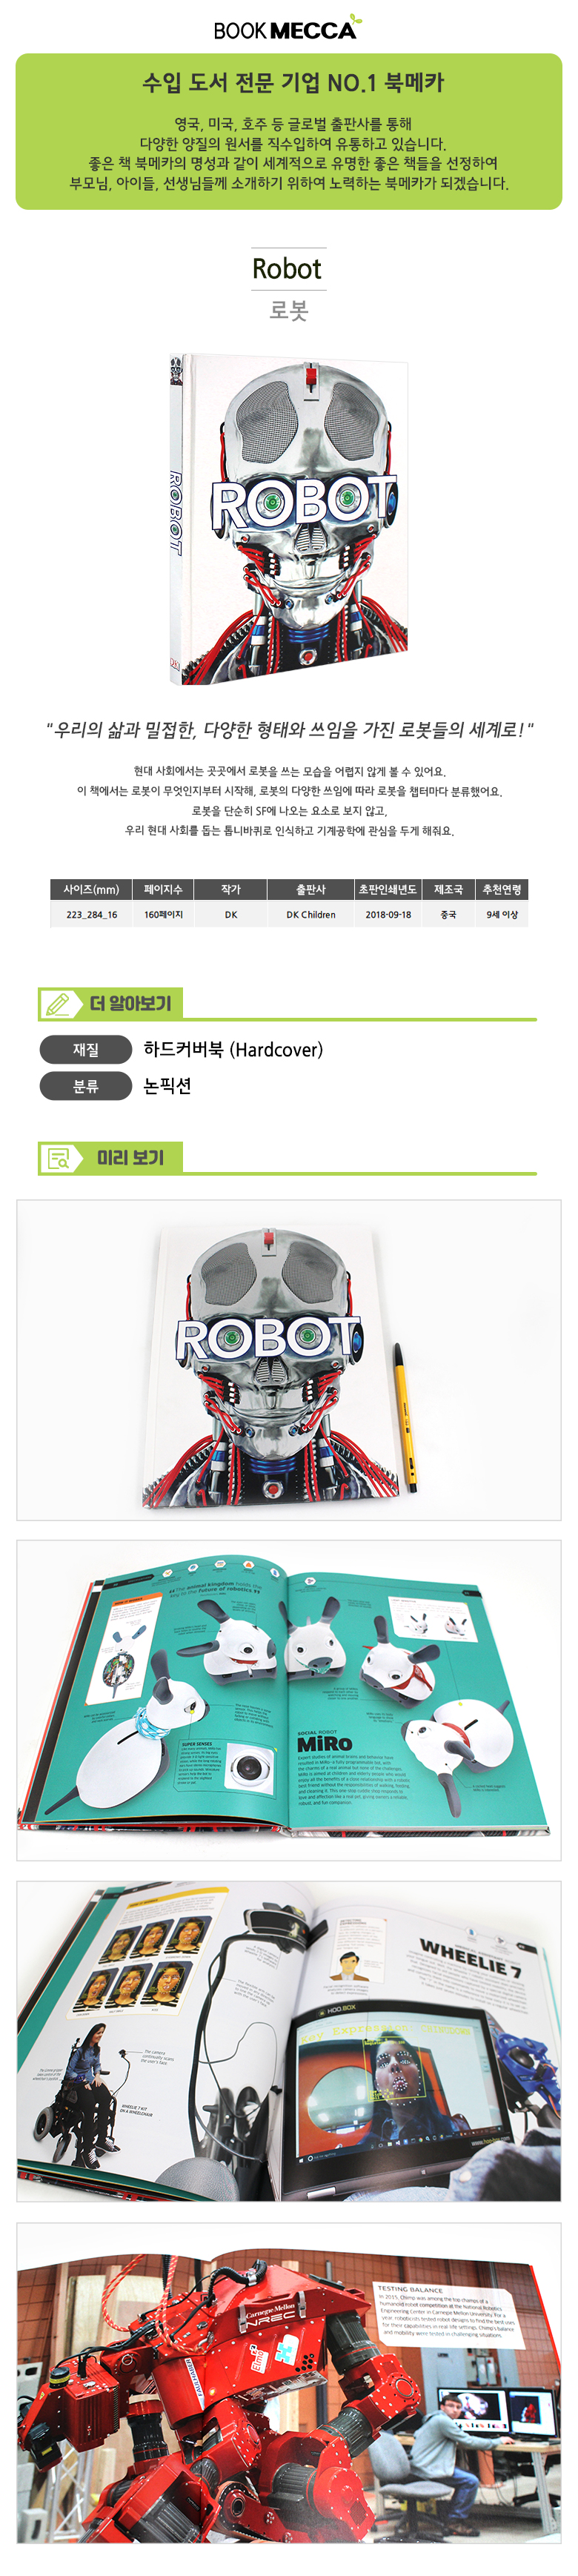The width and height of the screenshot is (578, 2576).
Task: Click the 미리 보기 section heading
Action: pyautogui.click(x=130, y=1158)
